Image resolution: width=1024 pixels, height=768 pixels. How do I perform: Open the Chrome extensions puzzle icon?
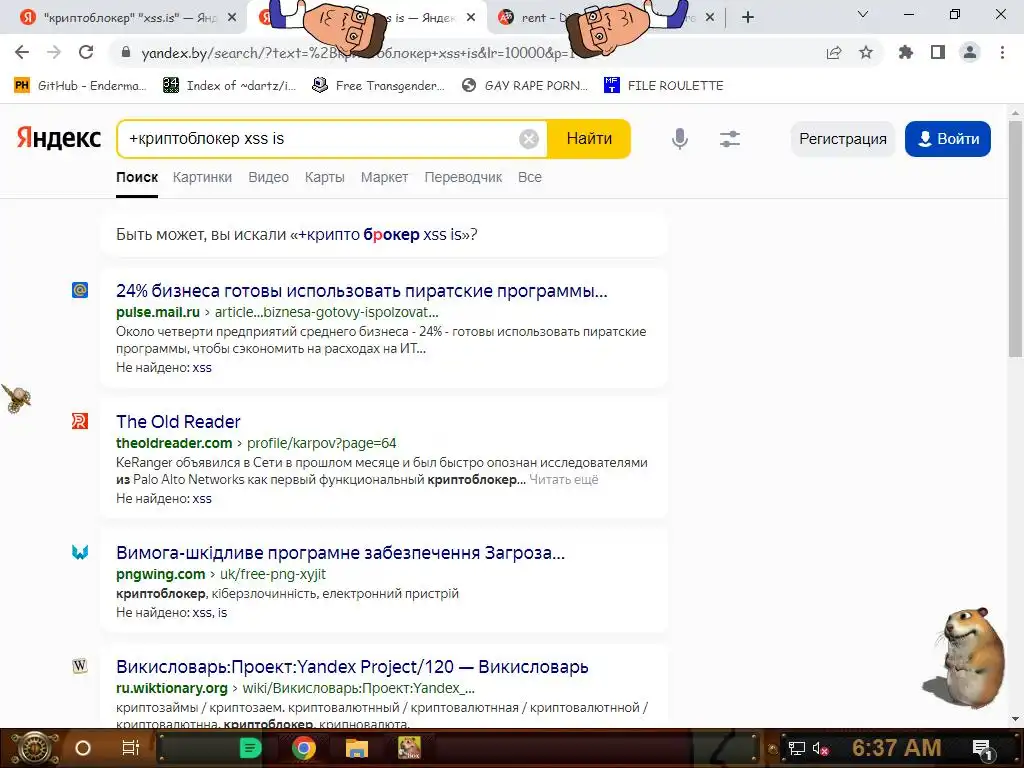click(906, 52)
